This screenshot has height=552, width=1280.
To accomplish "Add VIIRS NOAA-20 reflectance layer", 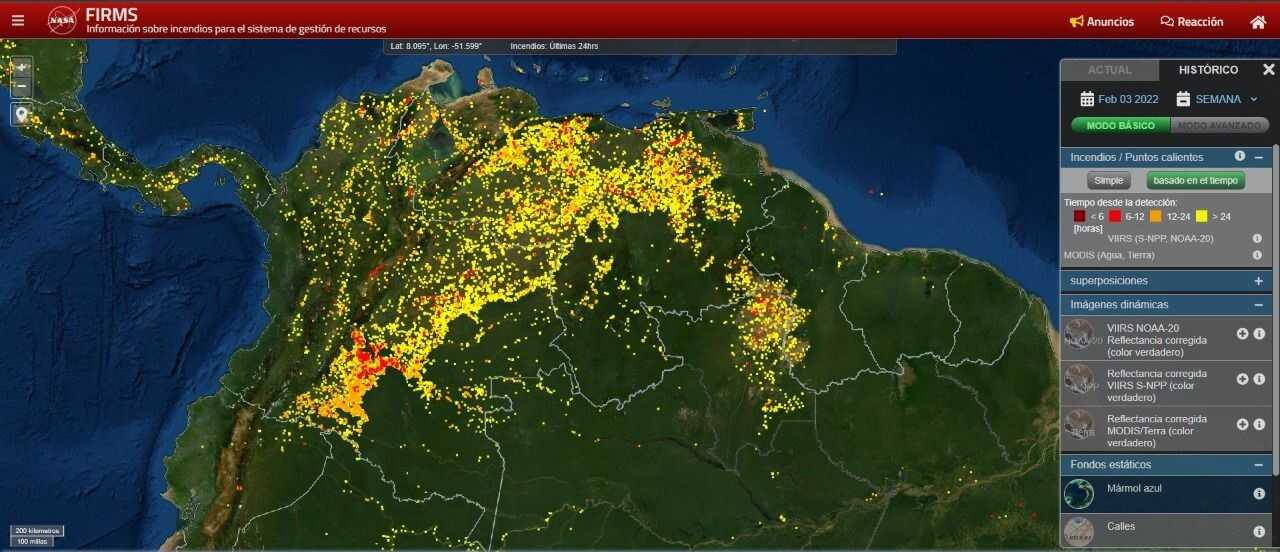I will point(1242,334).
